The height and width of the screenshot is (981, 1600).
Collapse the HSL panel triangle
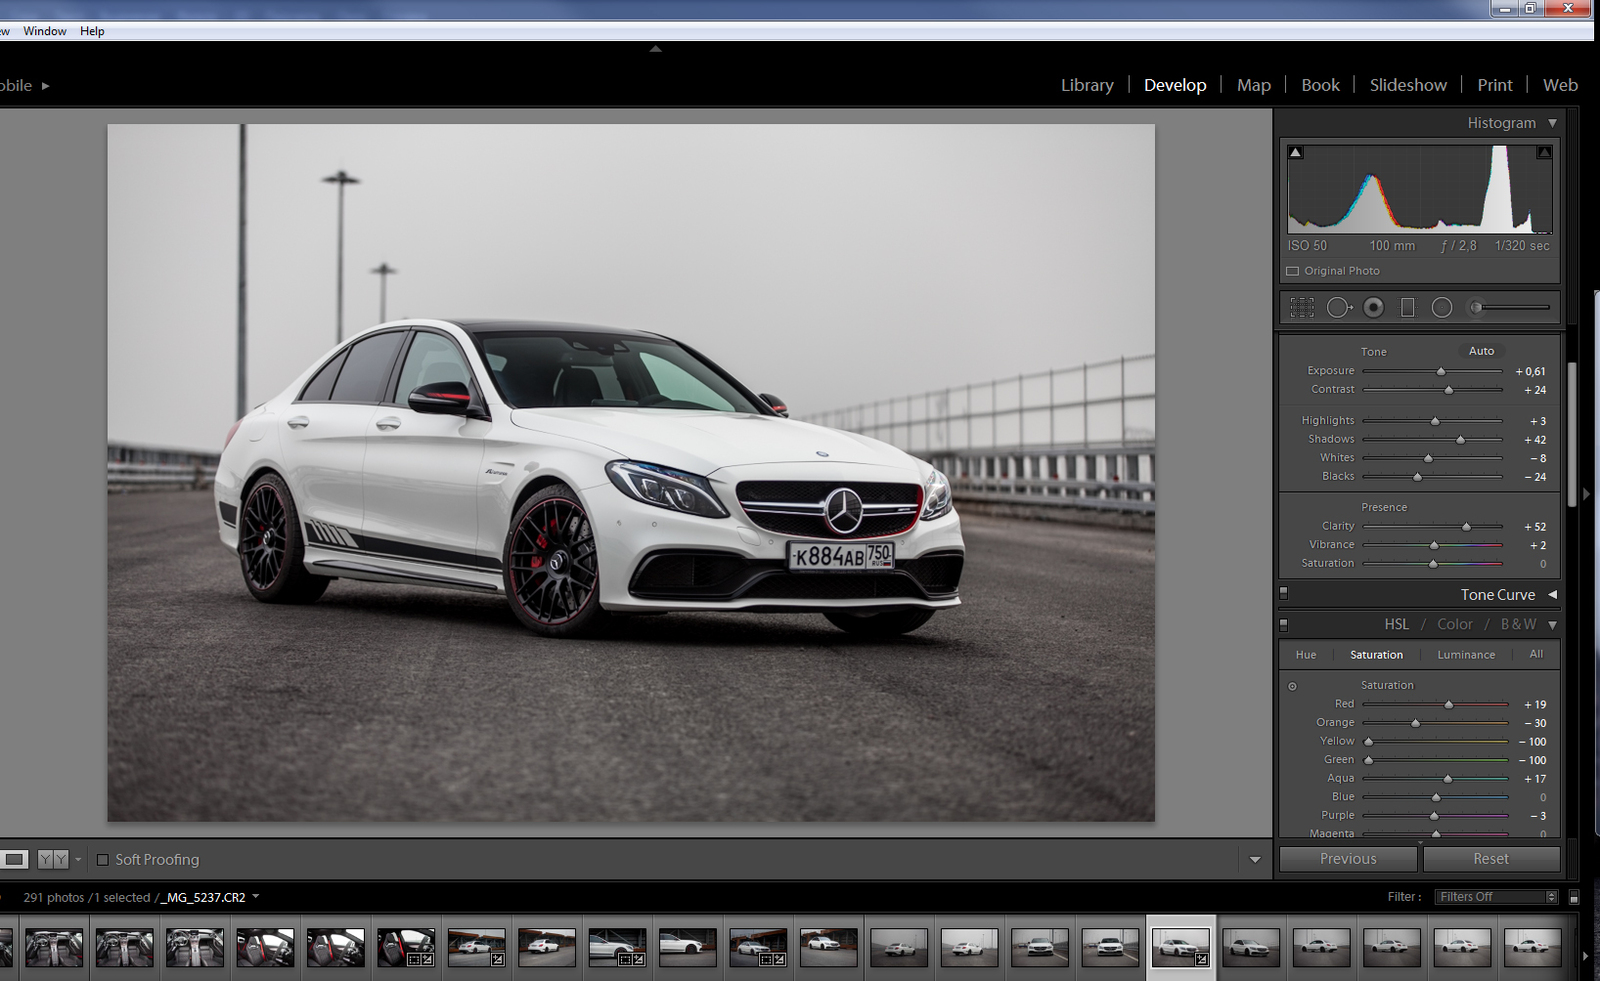tap(1553, 625)
